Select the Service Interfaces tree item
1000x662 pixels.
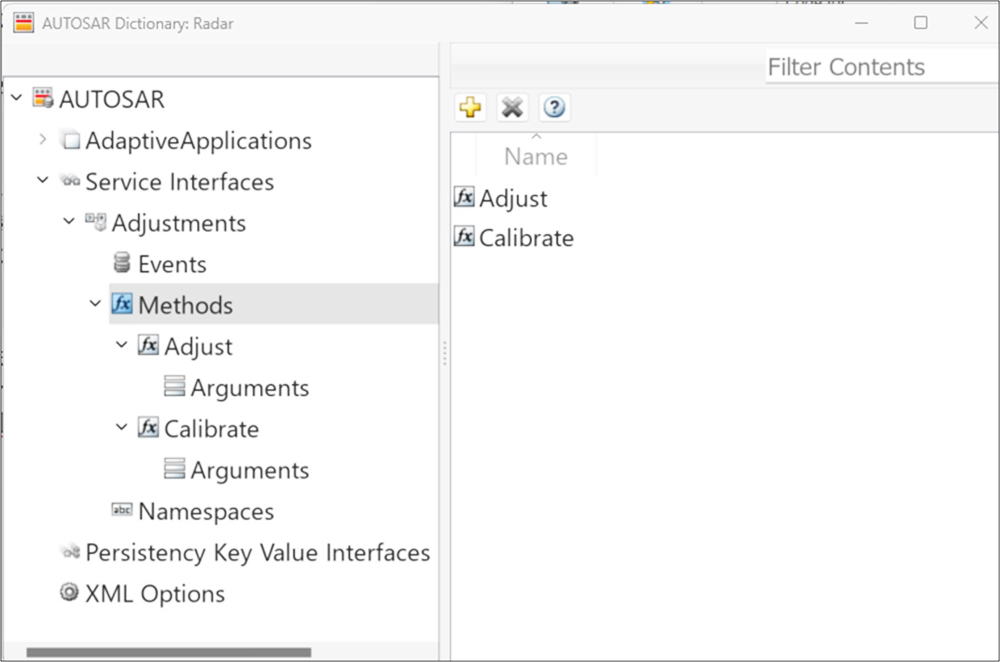pyautogui.click(x=179, y=182)
